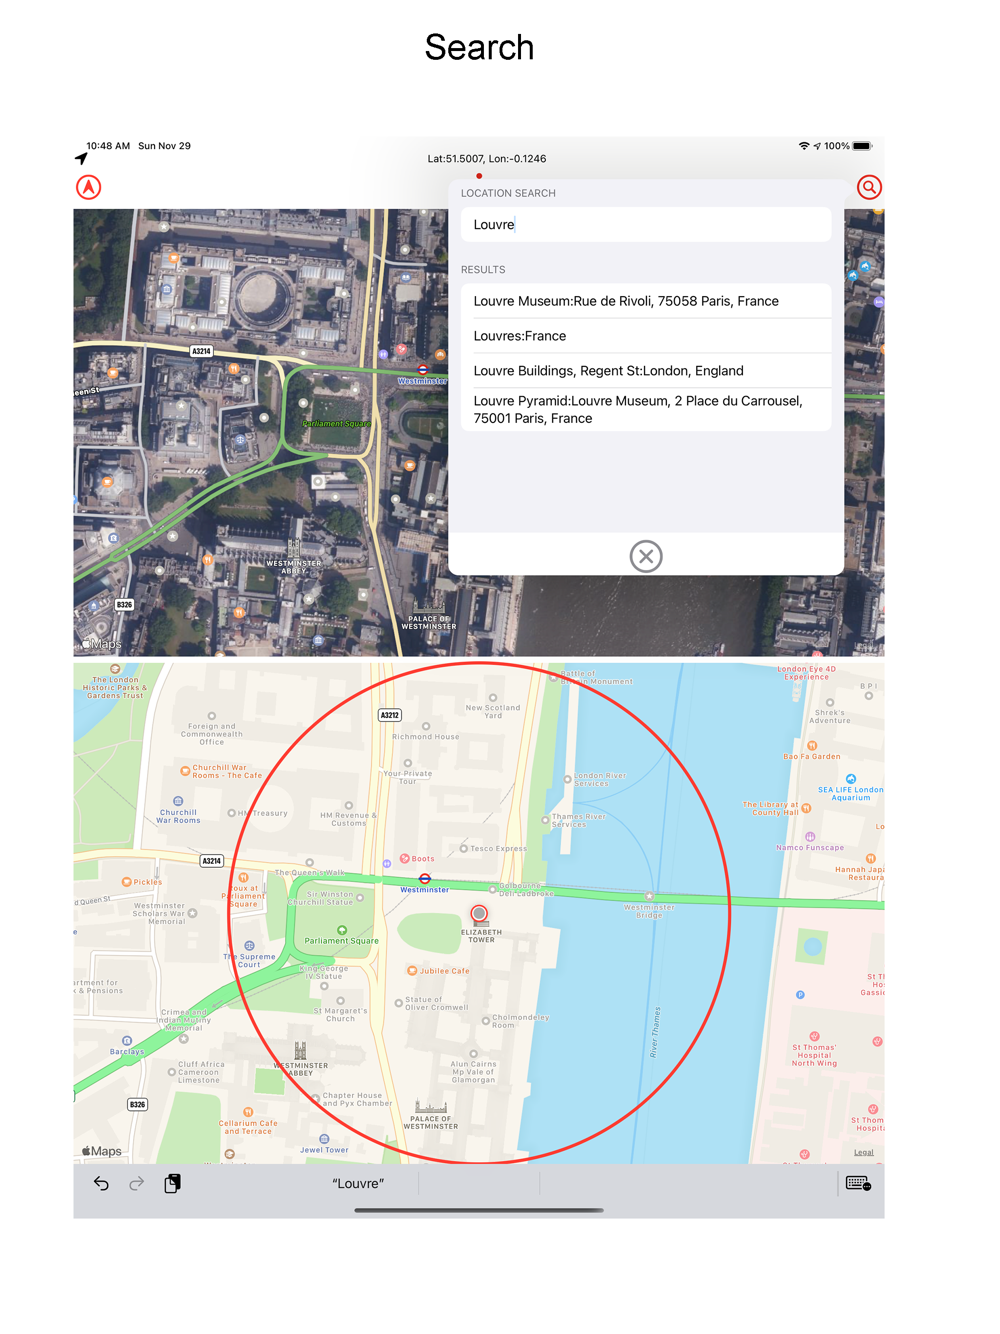Screen dimensions: 1000x1334
Task: Tap Westminster underground station icon on lower map
Action: (425, 879)
